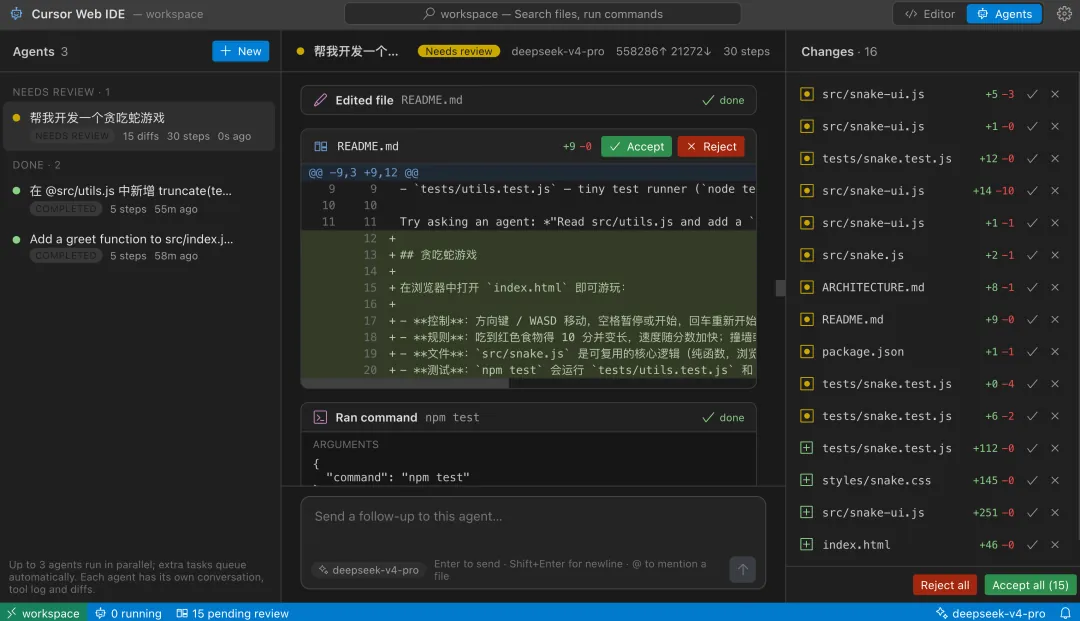Accept README.md change in Changes list
This screenshot has width=1080, height=621.
[x=1032, y=319]
